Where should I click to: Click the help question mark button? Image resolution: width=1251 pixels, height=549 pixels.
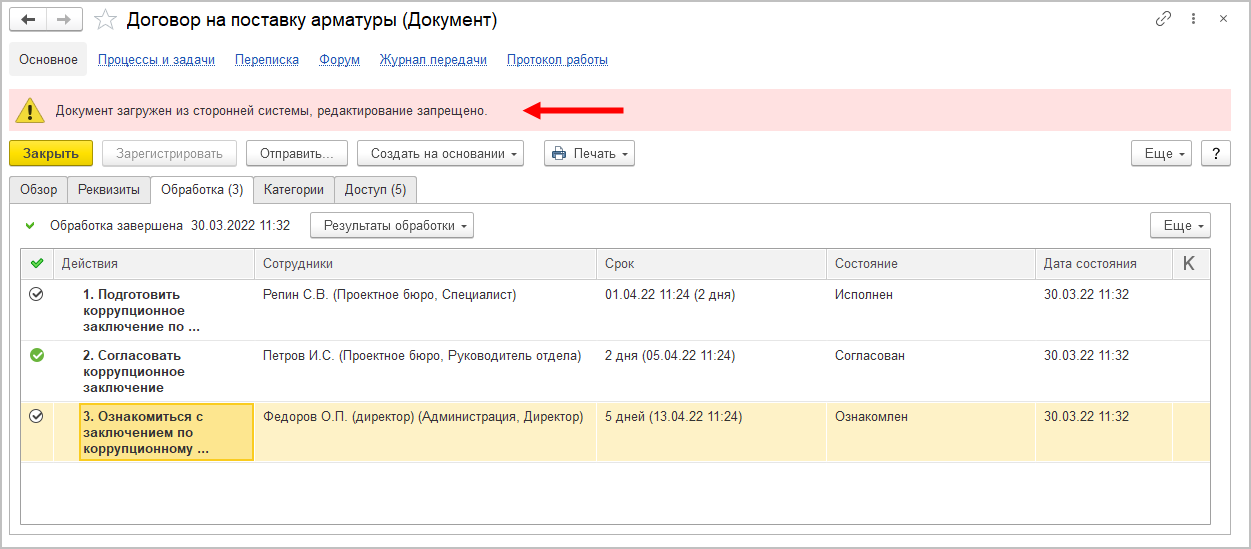pyautogui.click(x=1215, y=153)
